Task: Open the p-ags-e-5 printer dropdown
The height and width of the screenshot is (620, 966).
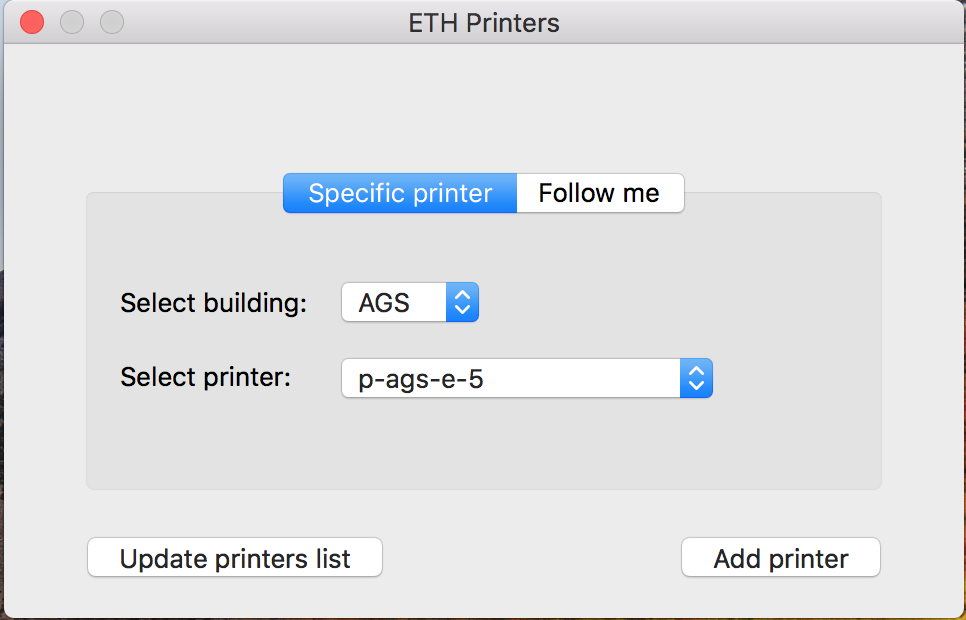Action: point(527,378)
